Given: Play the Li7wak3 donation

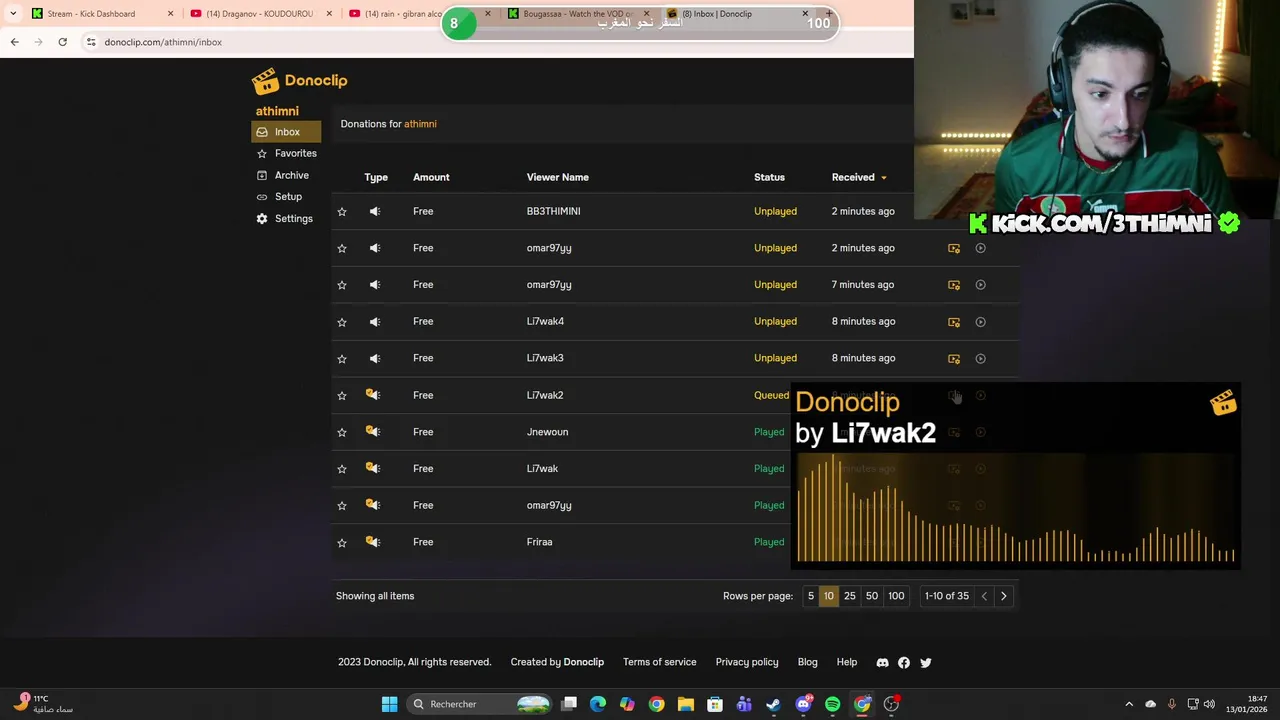Looking at the screenshot, I should [980, 358].
